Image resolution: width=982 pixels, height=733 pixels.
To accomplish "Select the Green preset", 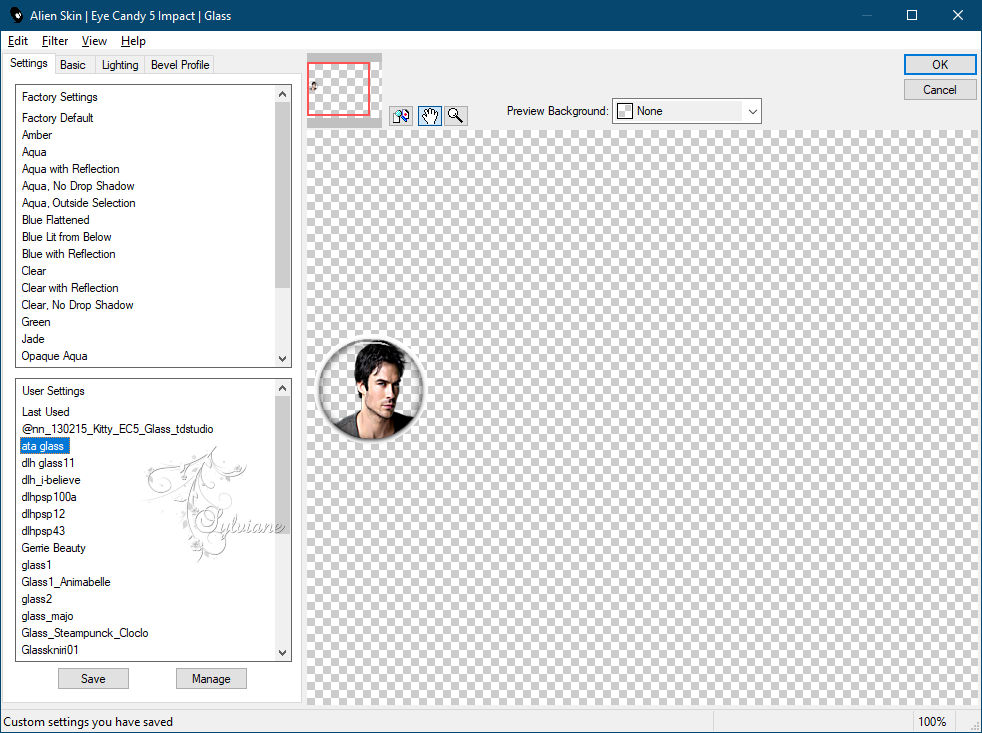I will tap(36, 321).
